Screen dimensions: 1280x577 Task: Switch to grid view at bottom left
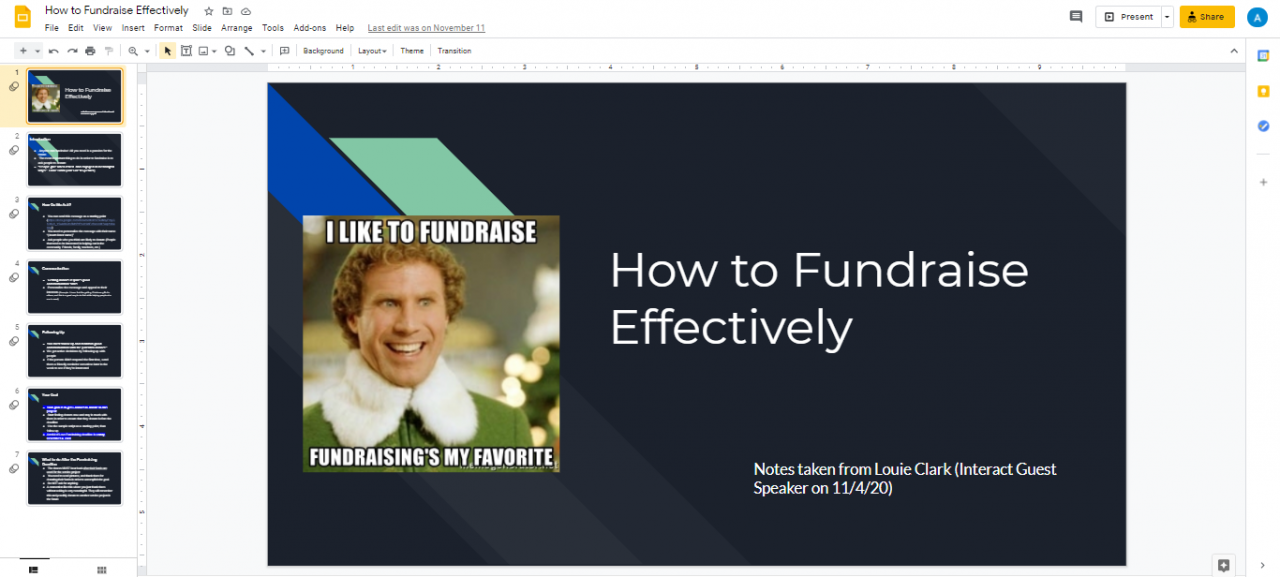coord(101,569)
